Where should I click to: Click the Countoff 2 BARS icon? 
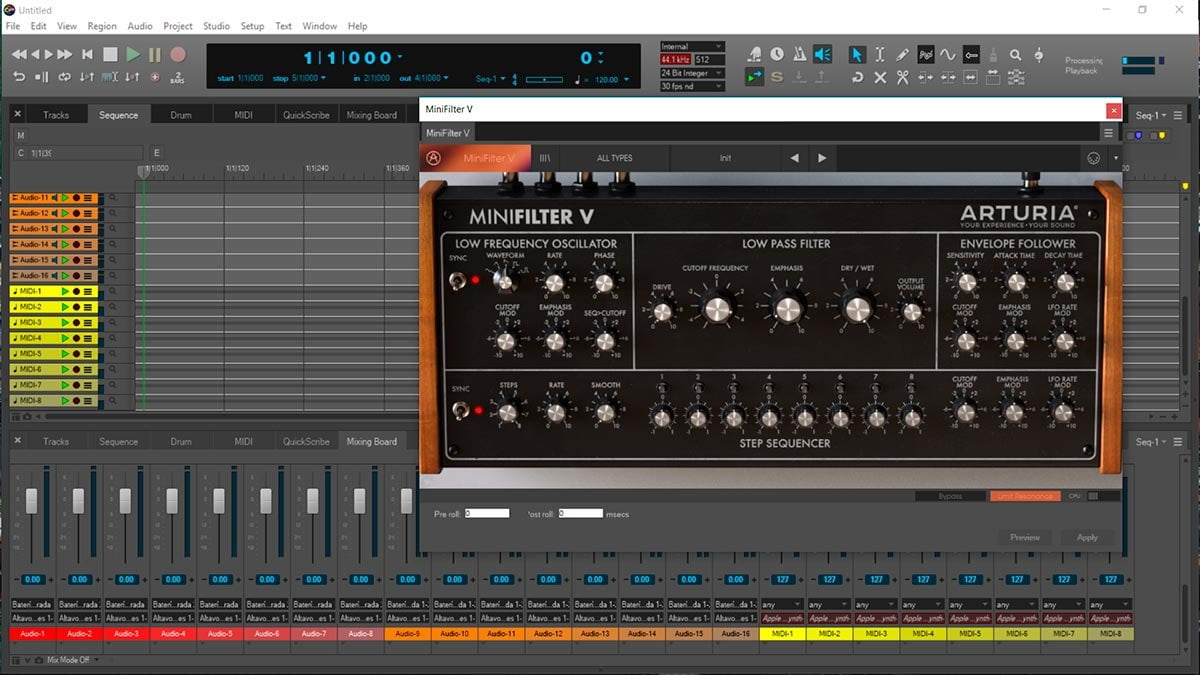coord(178,77)
